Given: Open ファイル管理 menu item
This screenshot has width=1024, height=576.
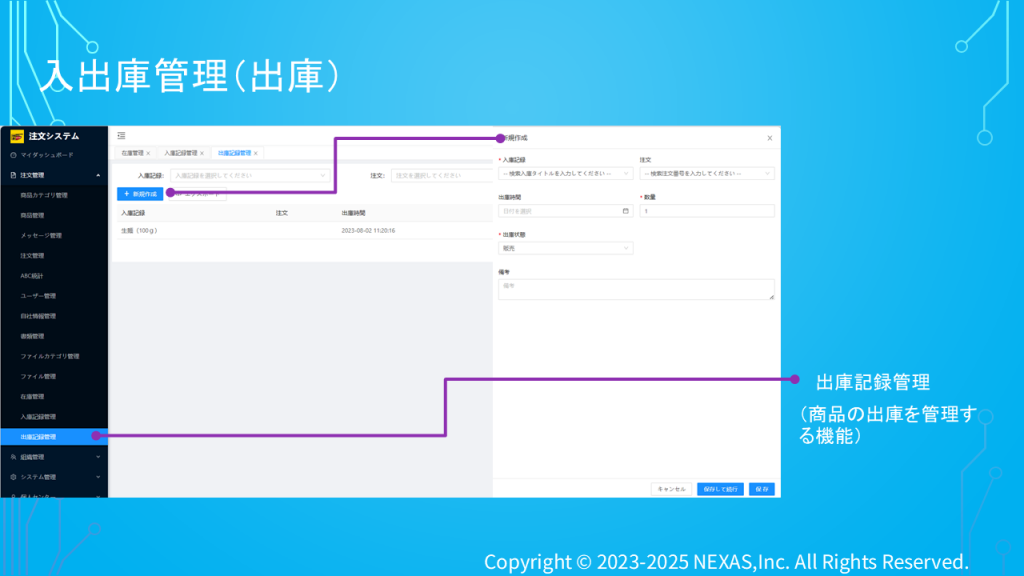Looking at the screenshot, I should click(x=38, y=377).
